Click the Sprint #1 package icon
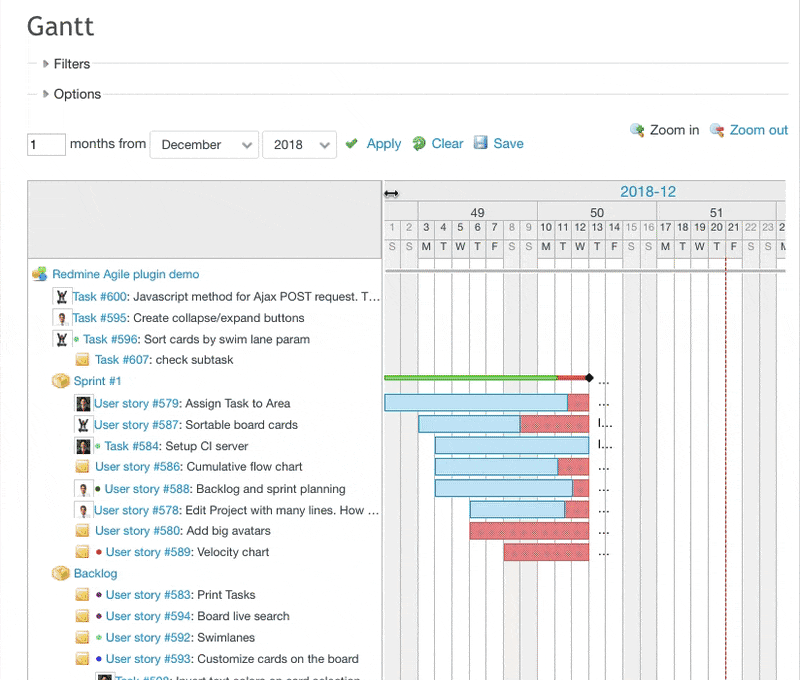 coord(61,381)
